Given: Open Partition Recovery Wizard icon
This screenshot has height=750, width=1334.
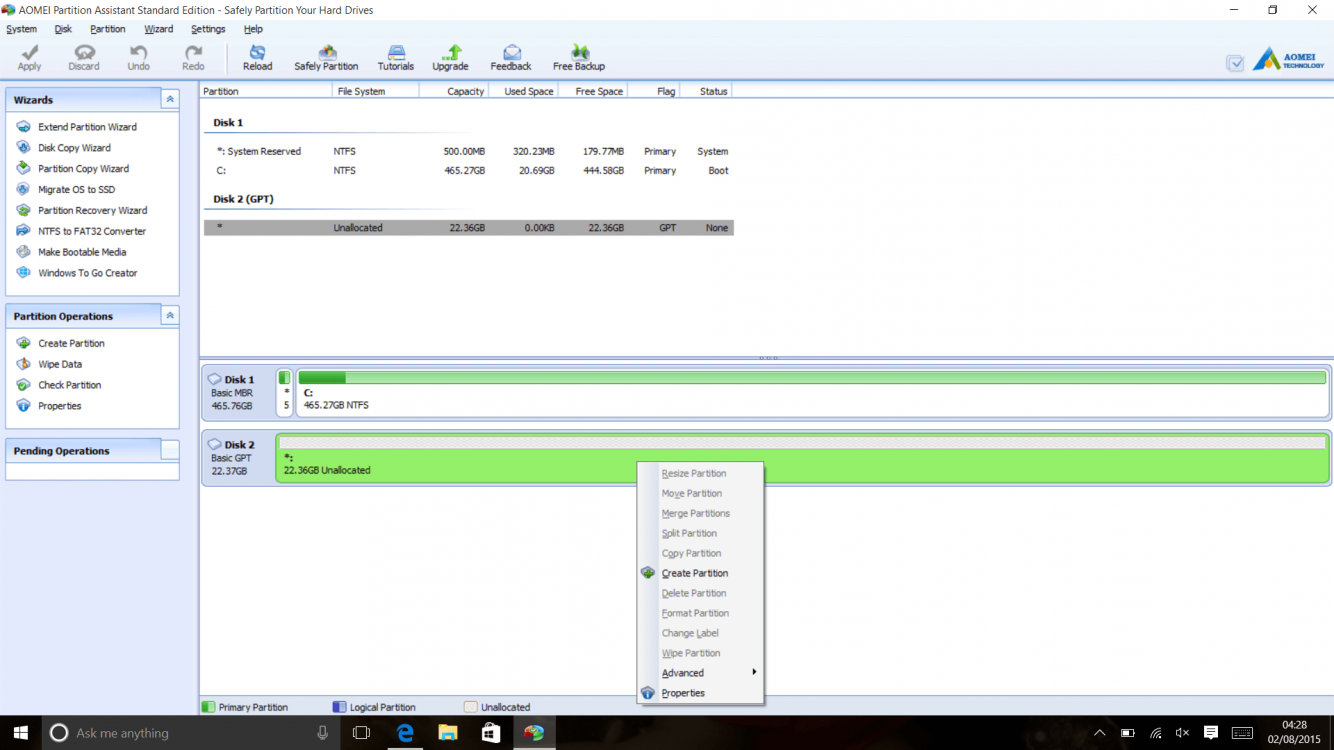Looking at the screenshot, I should [x=23, y=210].
